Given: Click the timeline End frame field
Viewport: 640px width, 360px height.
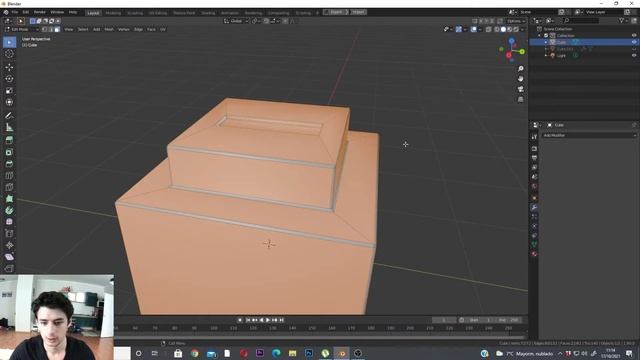Looking at the screenshot, I should [x=510, y=320].
